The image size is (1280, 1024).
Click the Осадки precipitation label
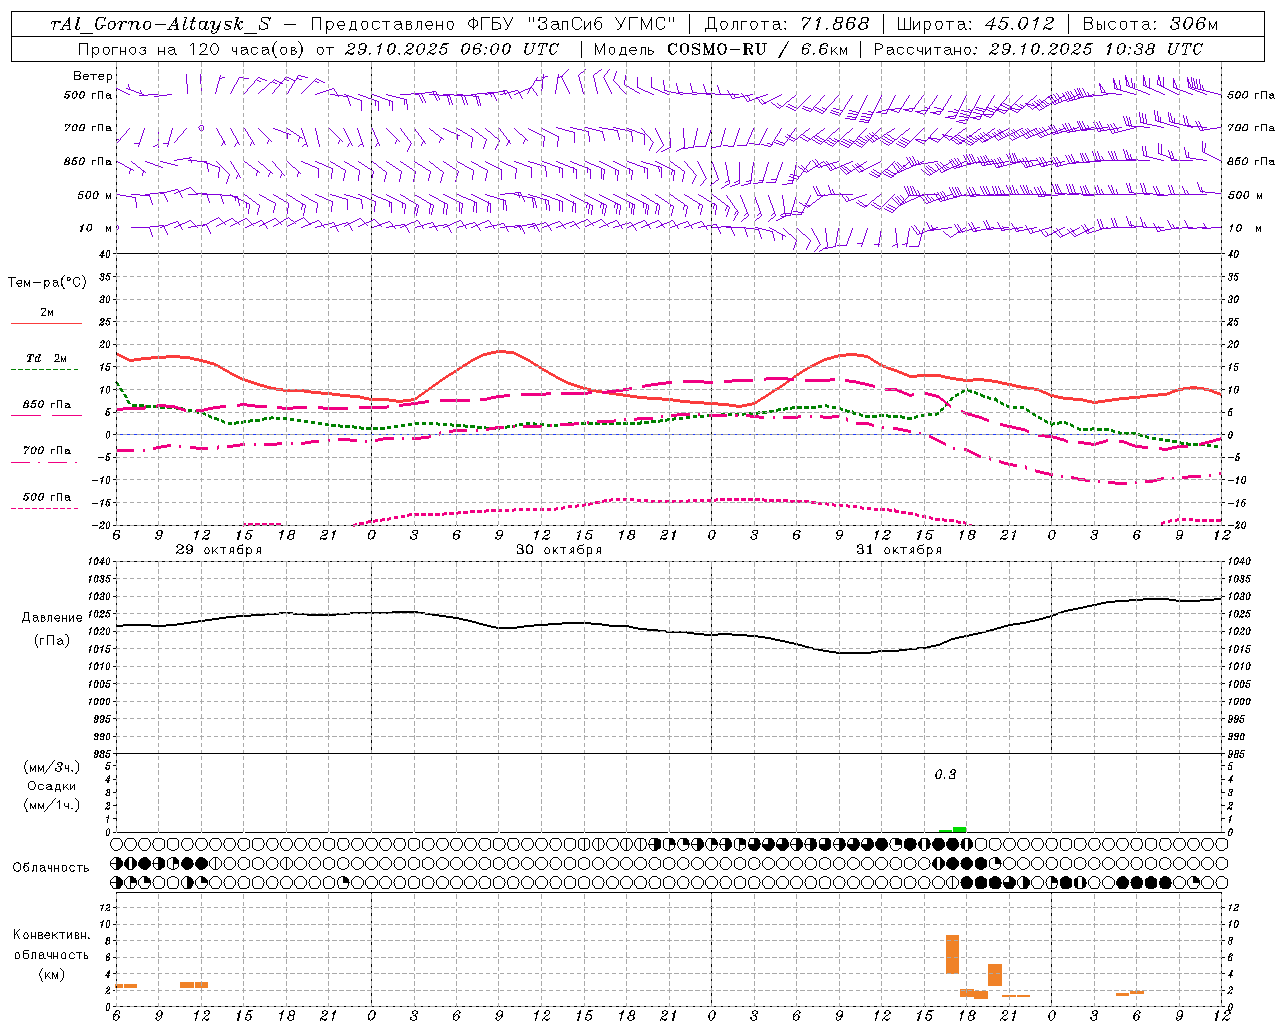(x=52, y=786)
